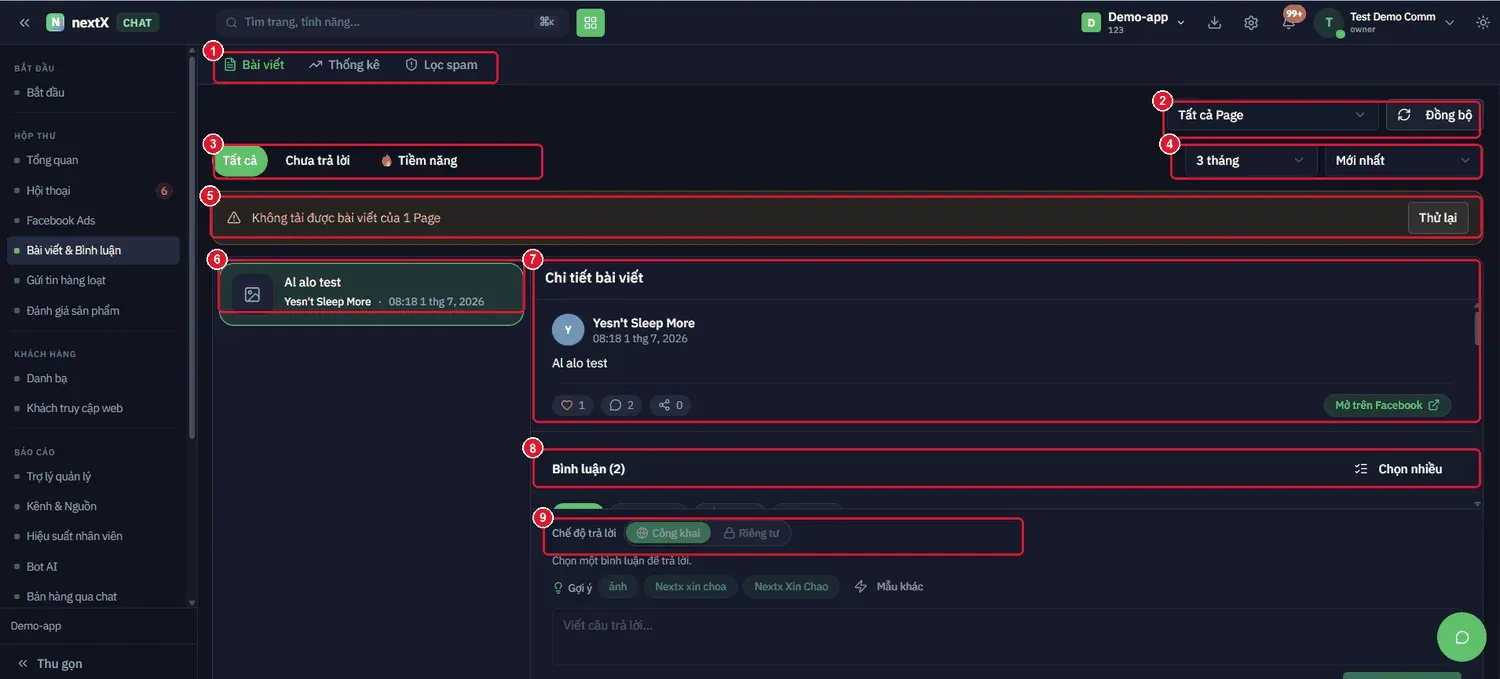Enable Chọn nhiều multi-select for comments
Screen dimensions: 1500x679
[x=1398, y=469]
